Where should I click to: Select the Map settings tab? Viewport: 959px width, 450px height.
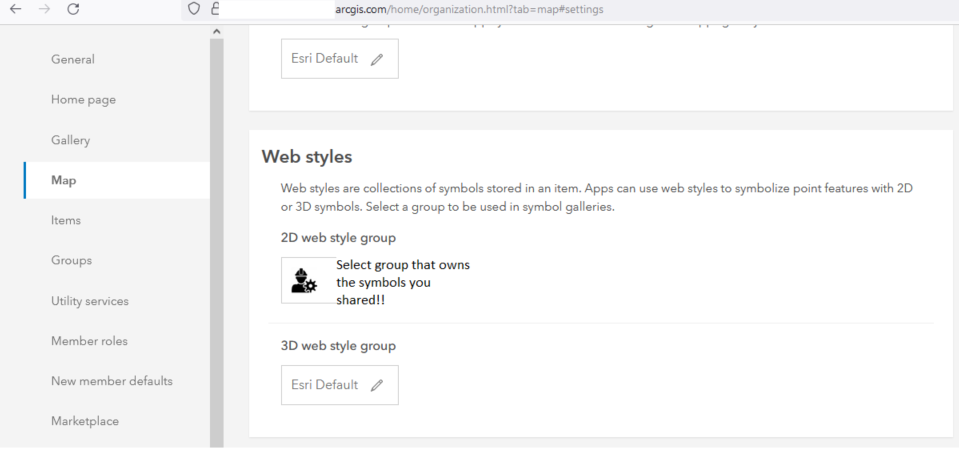[x=64, y=180]
